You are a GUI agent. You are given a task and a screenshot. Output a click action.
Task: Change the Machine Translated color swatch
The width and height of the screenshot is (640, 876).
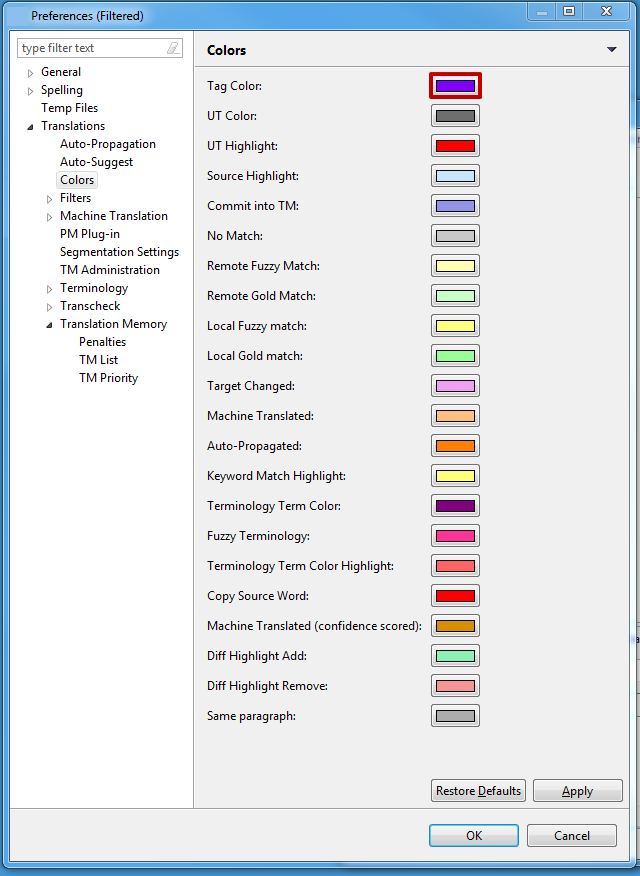(455, 416)
